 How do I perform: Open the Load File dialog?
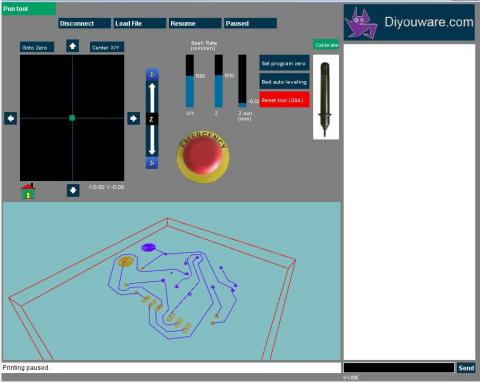[140, 23]
